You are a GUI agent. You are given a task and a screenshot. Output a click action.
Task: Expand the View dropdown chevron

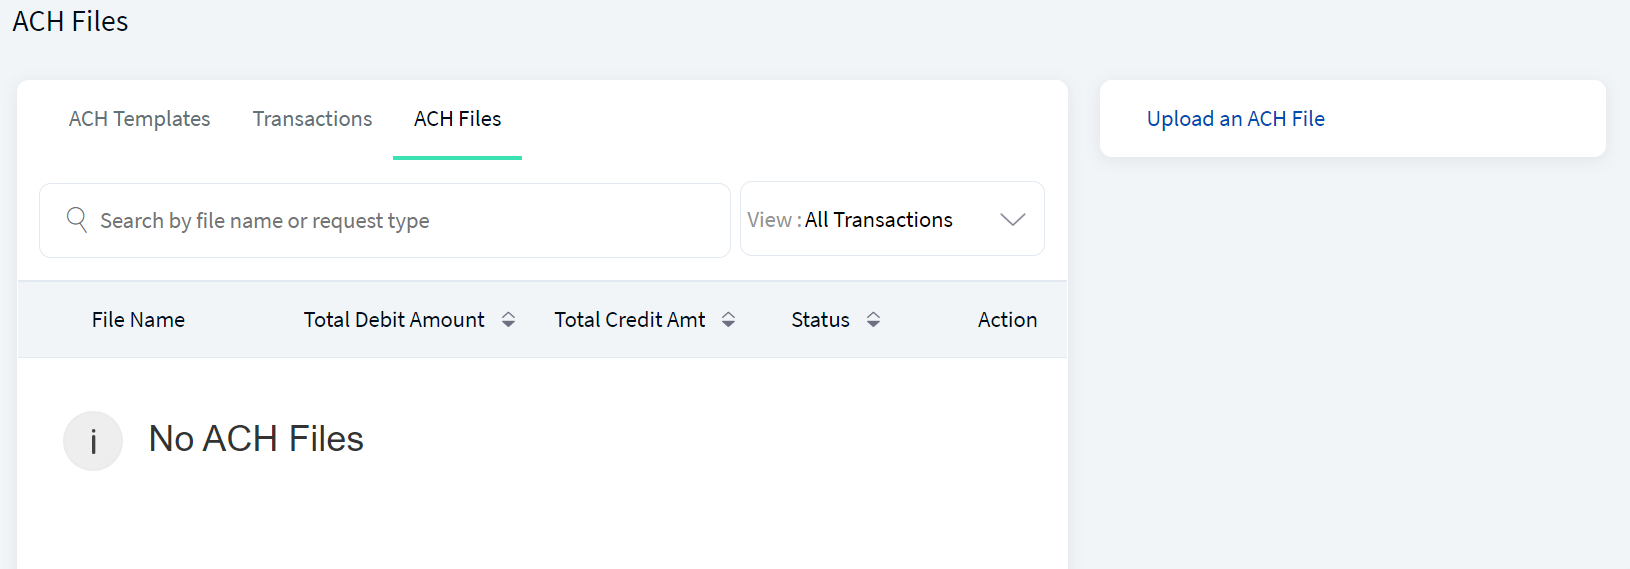click(x=1013, y=219)
